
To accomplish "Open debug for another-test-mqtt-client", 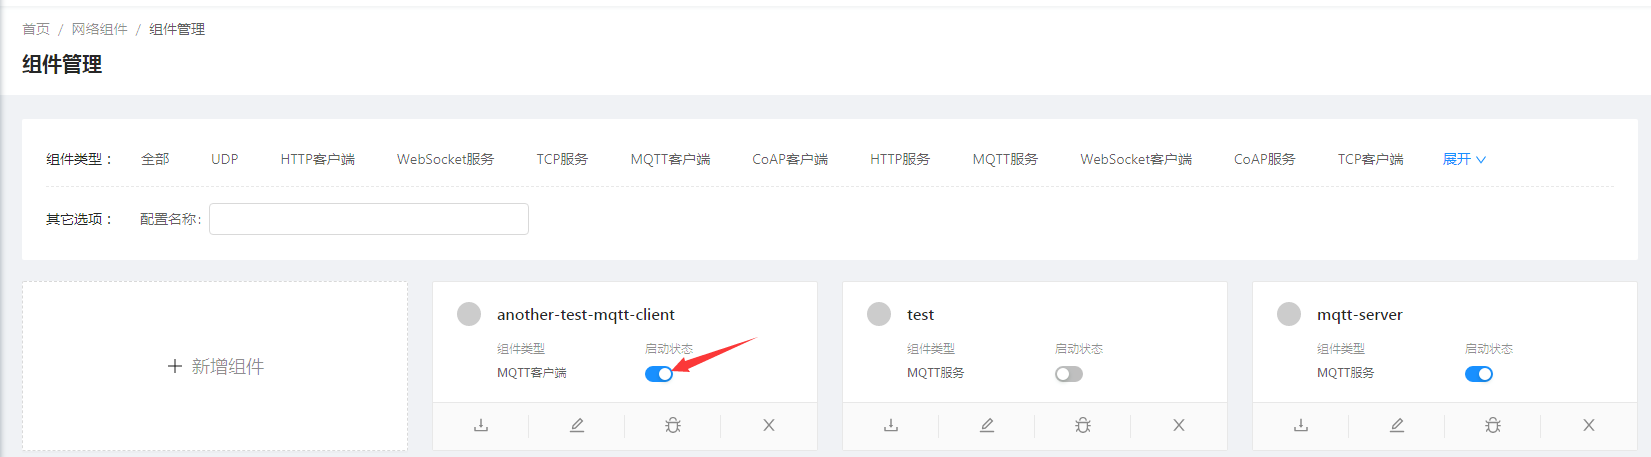I will pos(673,425).
